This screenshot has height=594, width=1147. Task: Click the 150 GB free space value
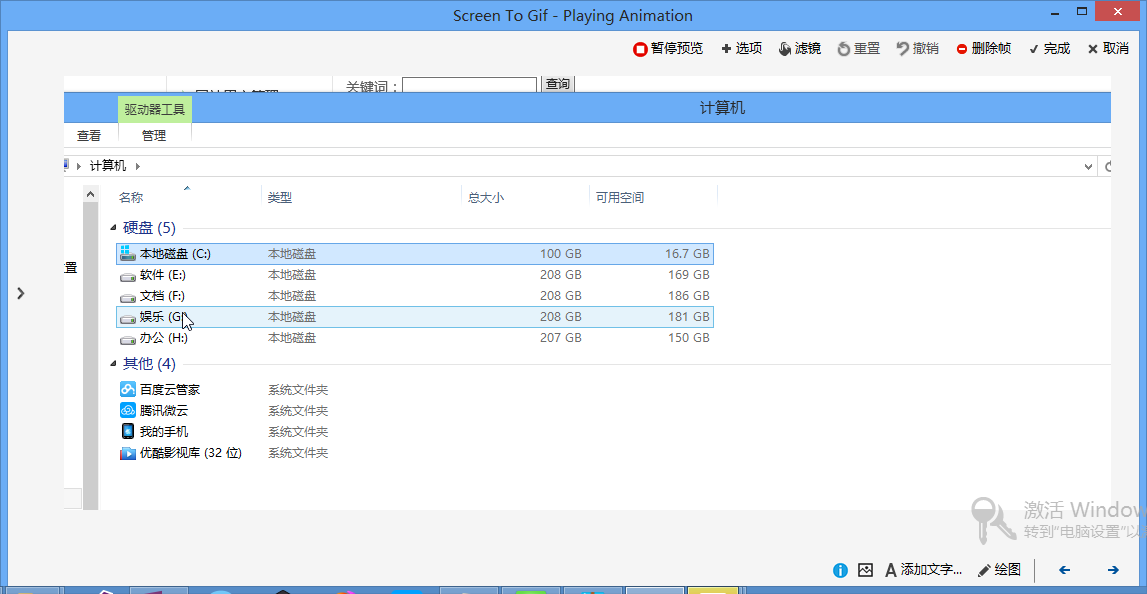pyautogui.click(x=689, y=339)
